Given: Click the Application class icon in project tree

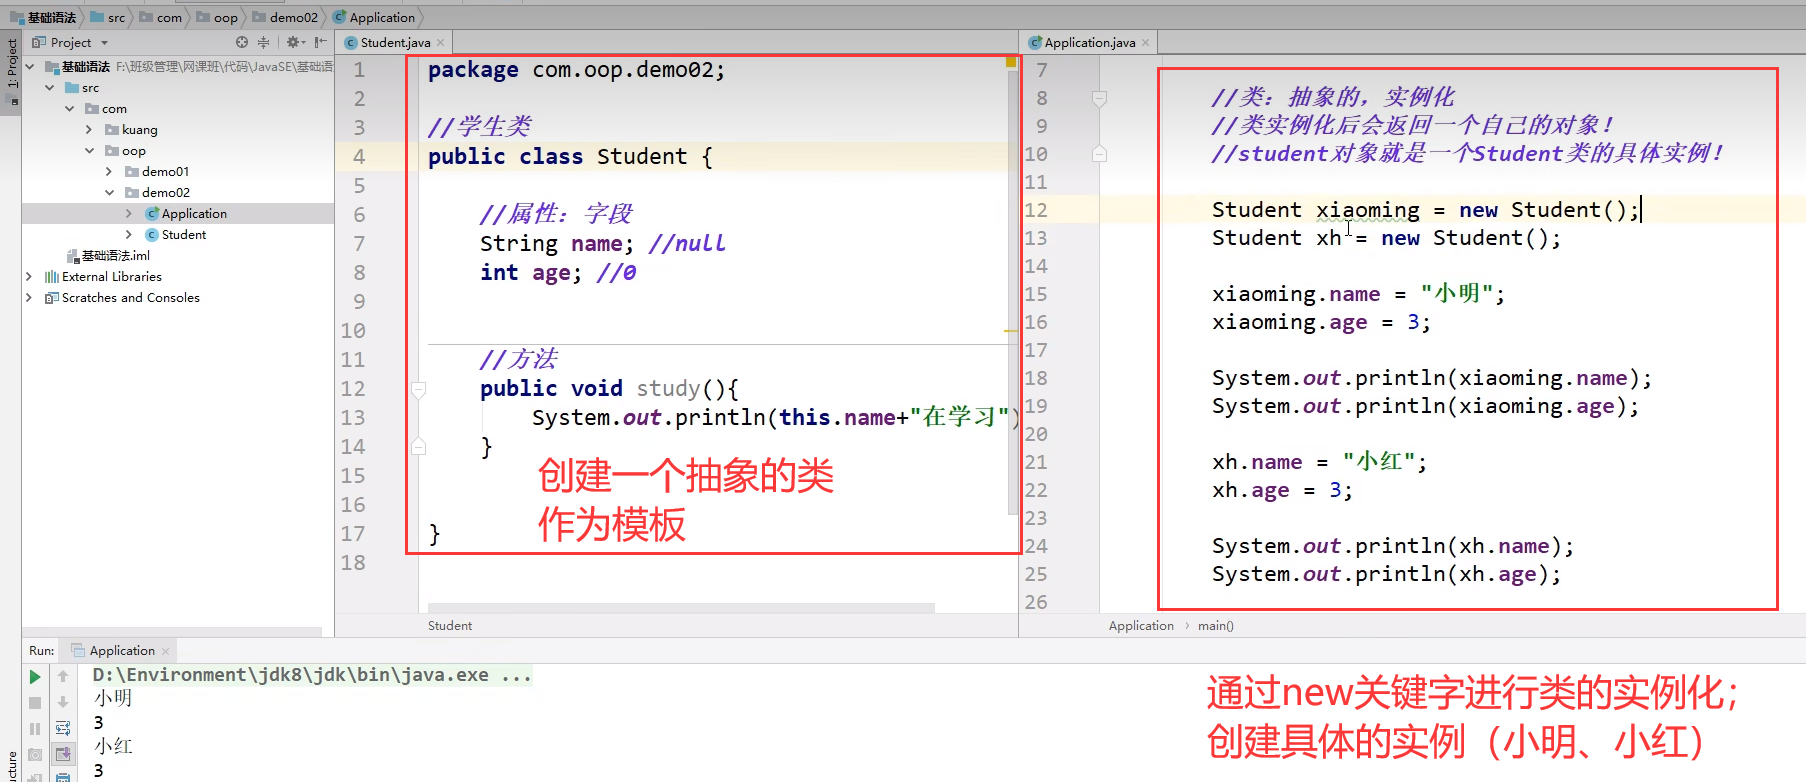Looking at the screenshot, I should [x=152, y=214].
